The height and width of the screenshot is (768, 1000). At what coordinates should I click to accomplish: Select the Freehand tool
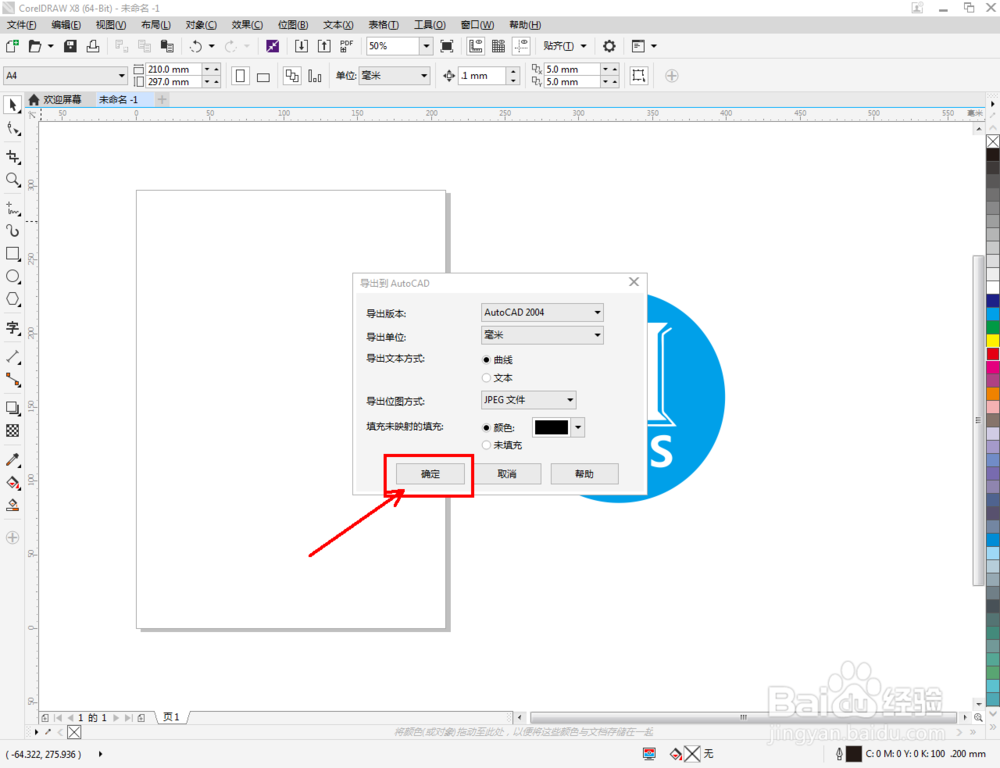tap(13, 208)
